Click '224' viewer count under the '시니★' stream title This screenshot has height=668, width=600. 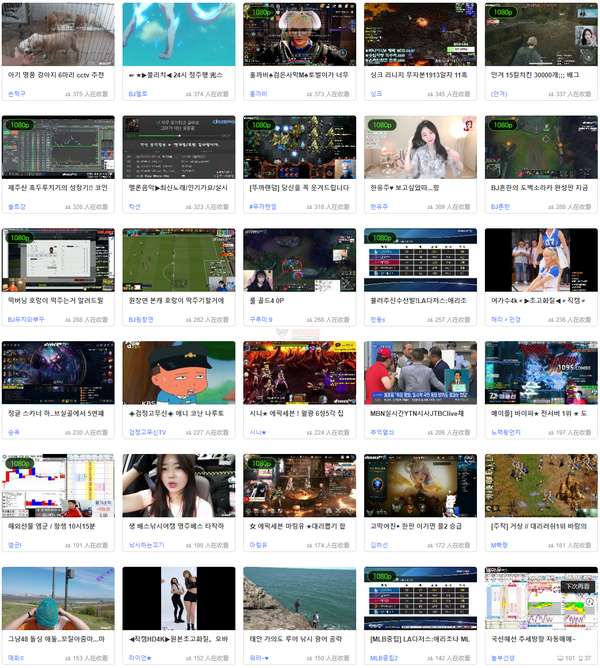click(x=328, y=432)
